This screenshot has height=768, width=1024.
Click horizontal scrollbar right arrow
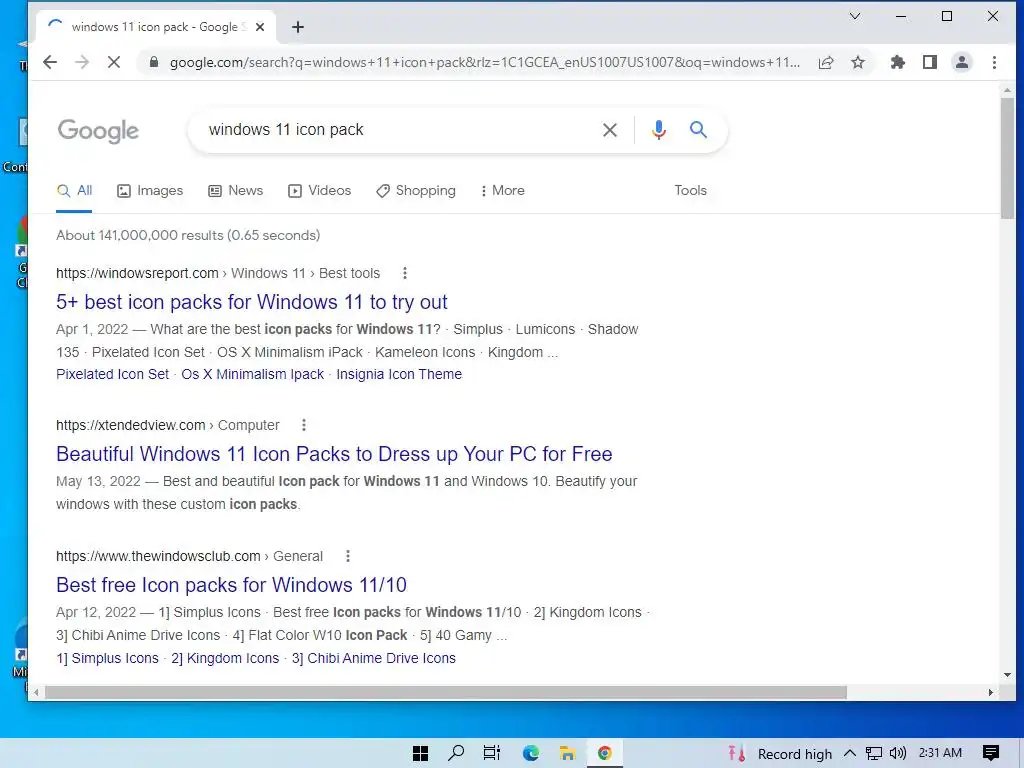tap(991, 692)
